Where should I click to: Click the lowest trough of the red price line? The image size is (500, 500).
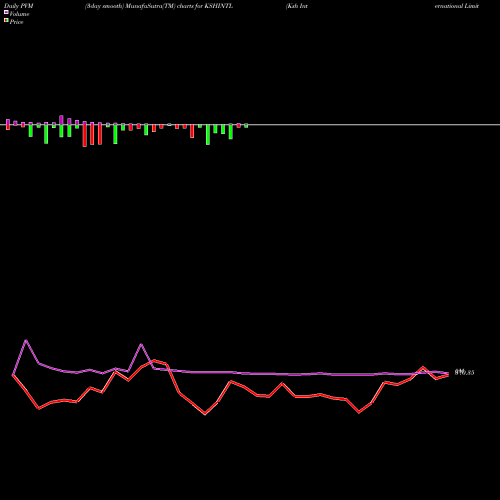point(205,414)
